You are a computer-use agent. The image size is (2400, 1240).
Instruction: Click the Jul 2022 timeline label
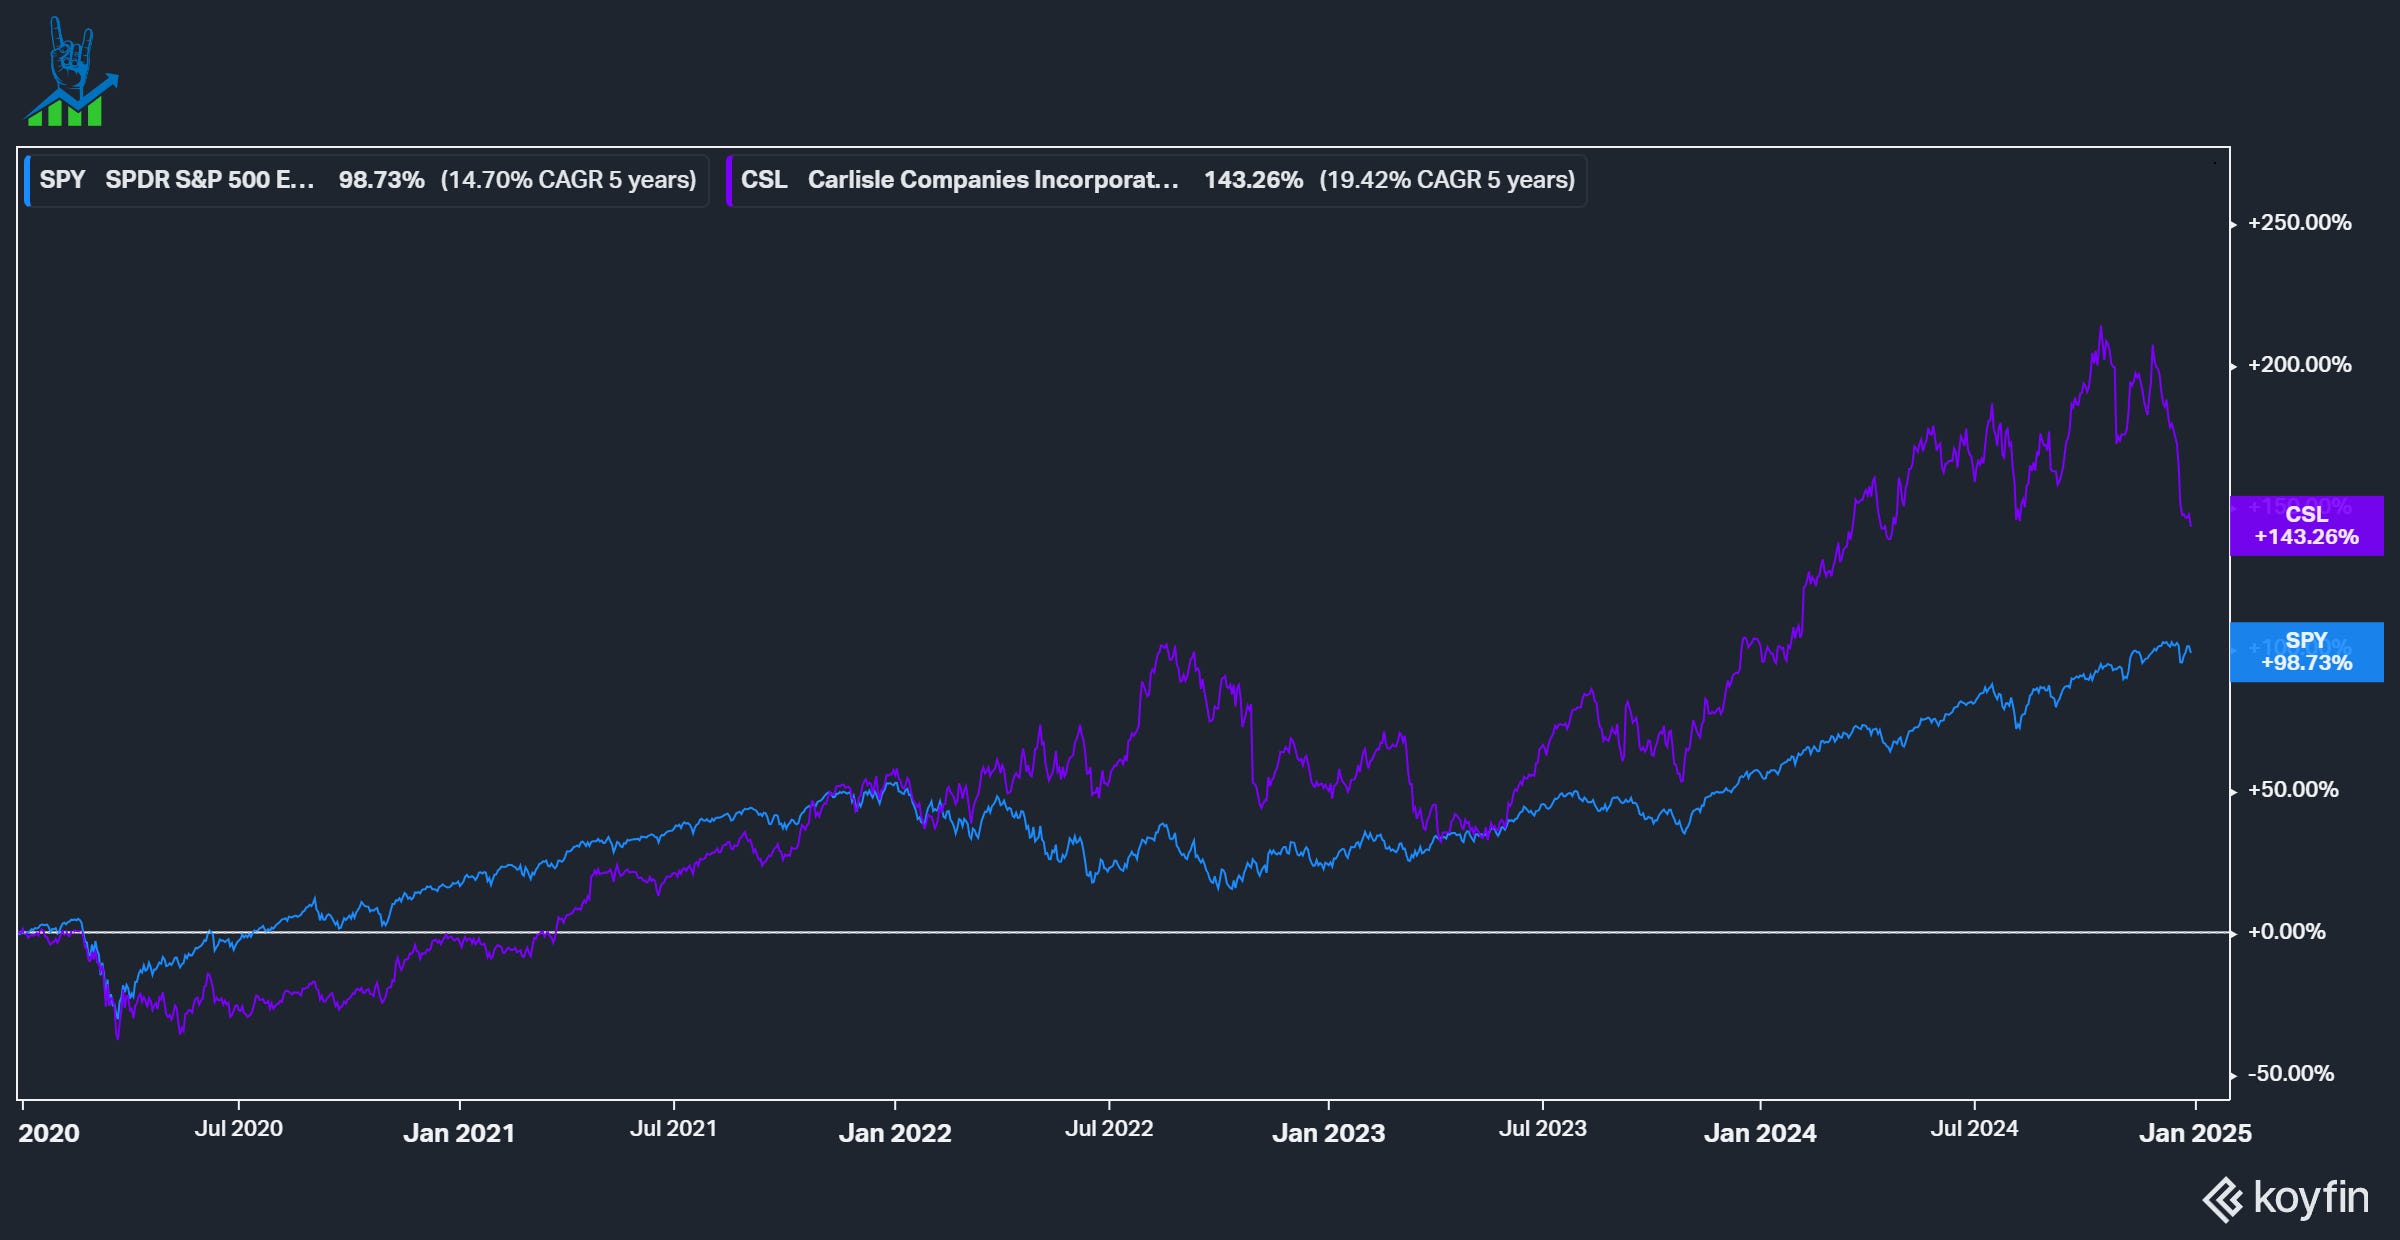tap(1109, 1129)
